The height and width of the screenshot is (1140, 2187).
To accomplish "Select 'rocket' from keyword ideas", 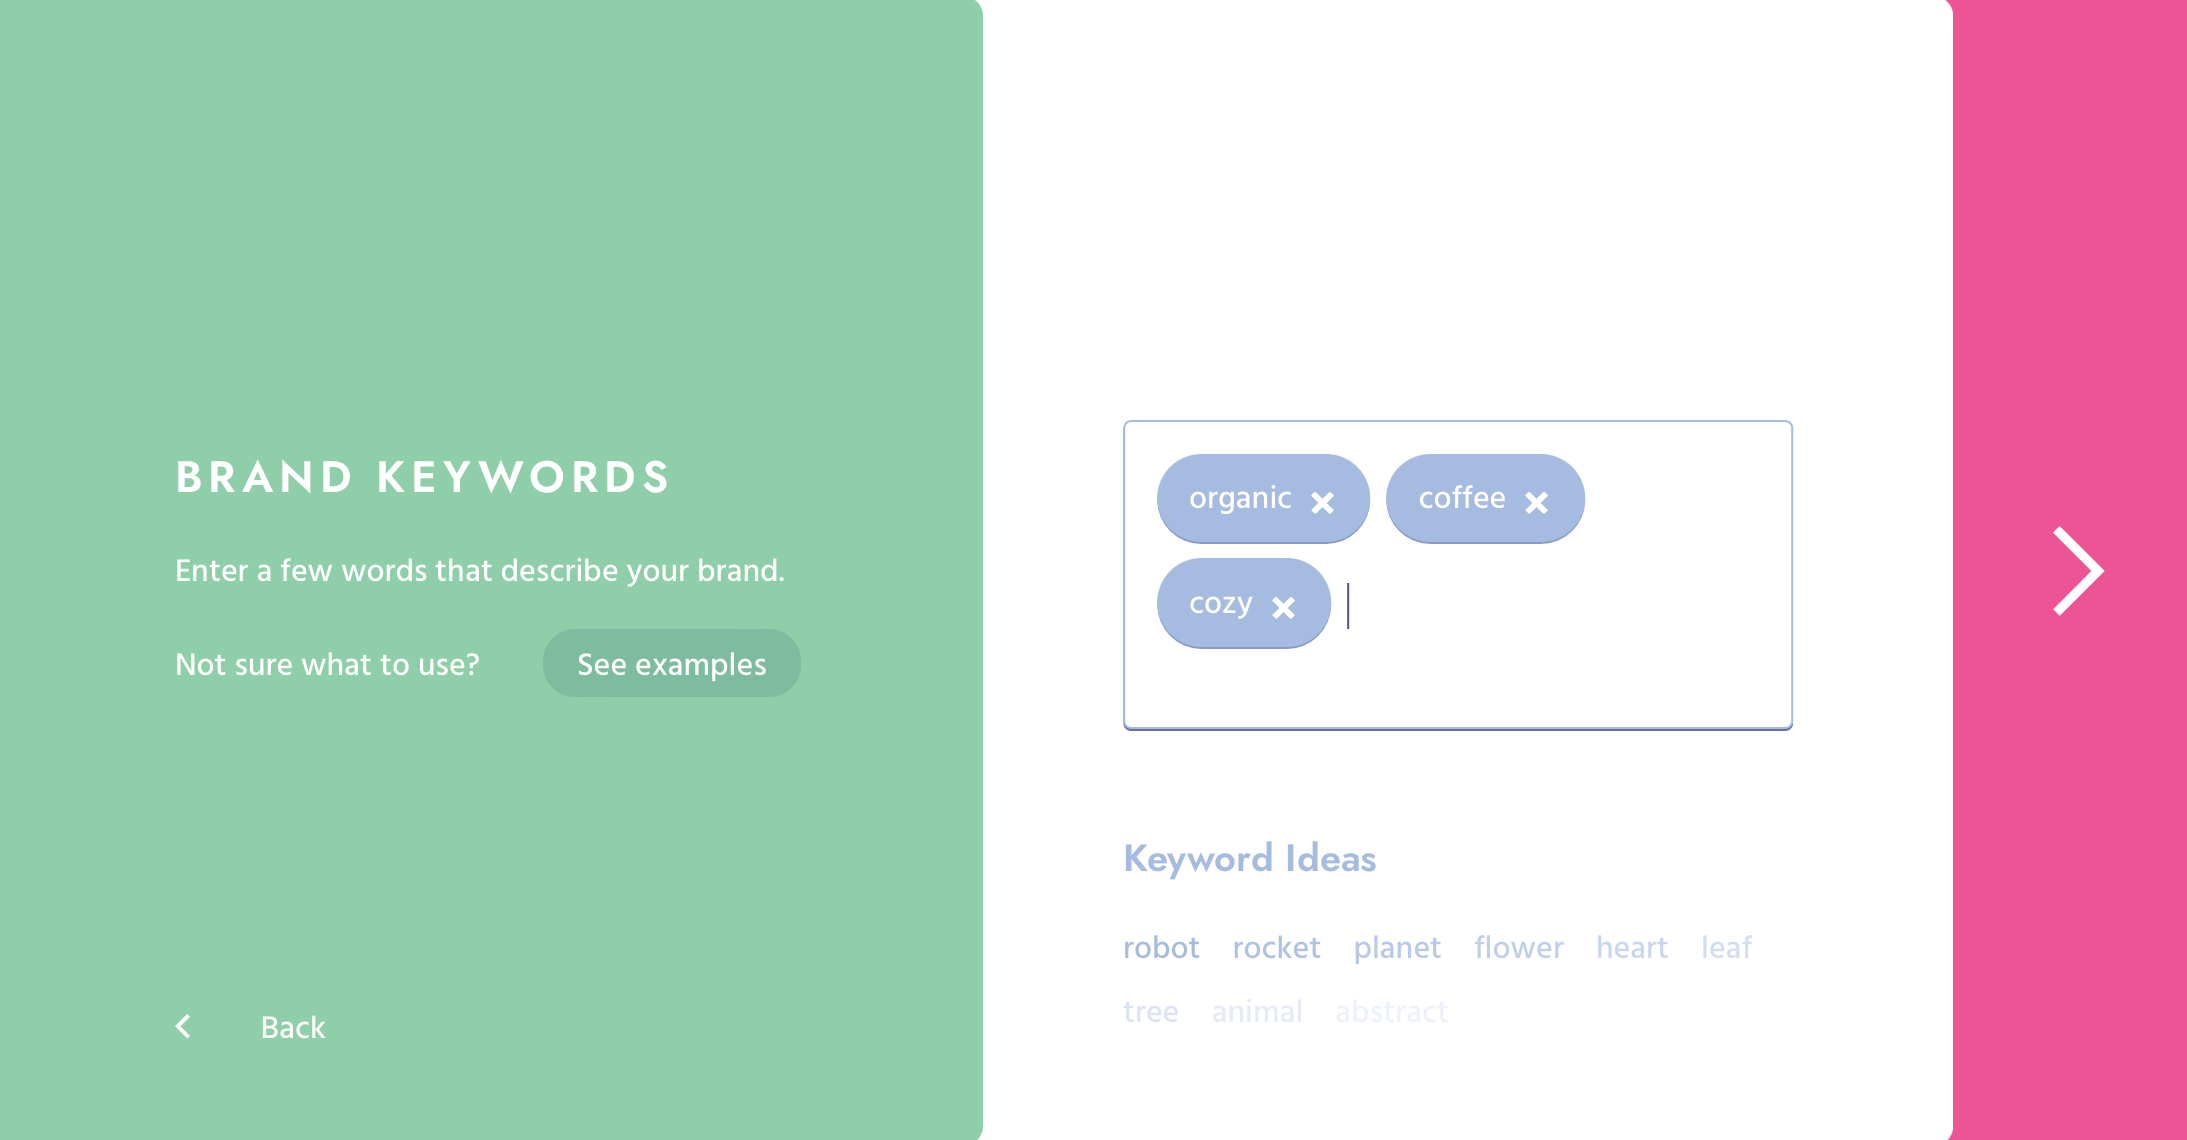I will click(1276, 948).
